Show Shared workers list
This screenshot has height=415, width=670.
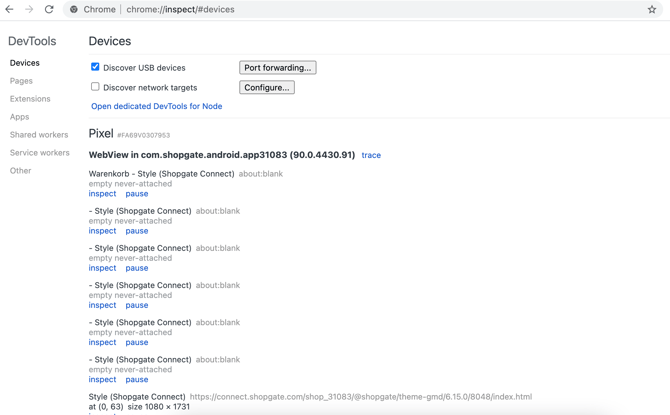[x=39, y=135]
